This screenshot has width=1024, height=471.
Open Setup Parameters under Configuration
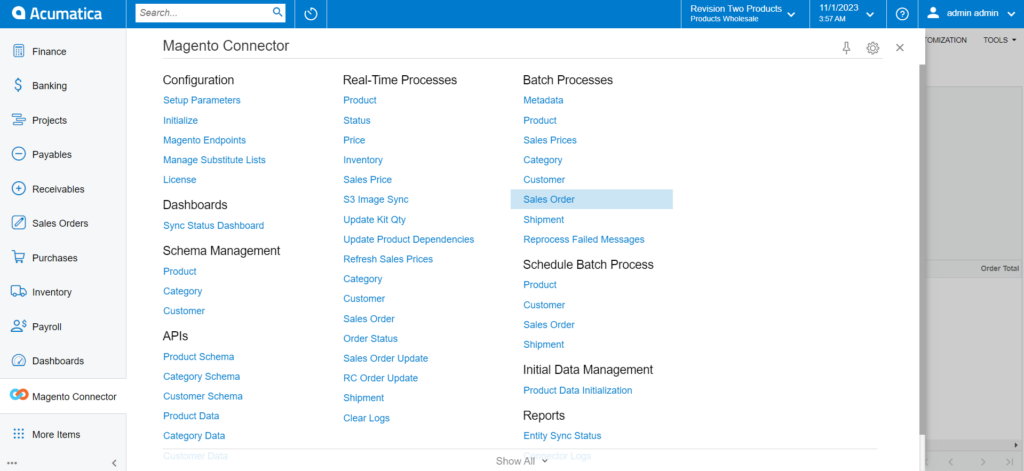coord(202,100)
